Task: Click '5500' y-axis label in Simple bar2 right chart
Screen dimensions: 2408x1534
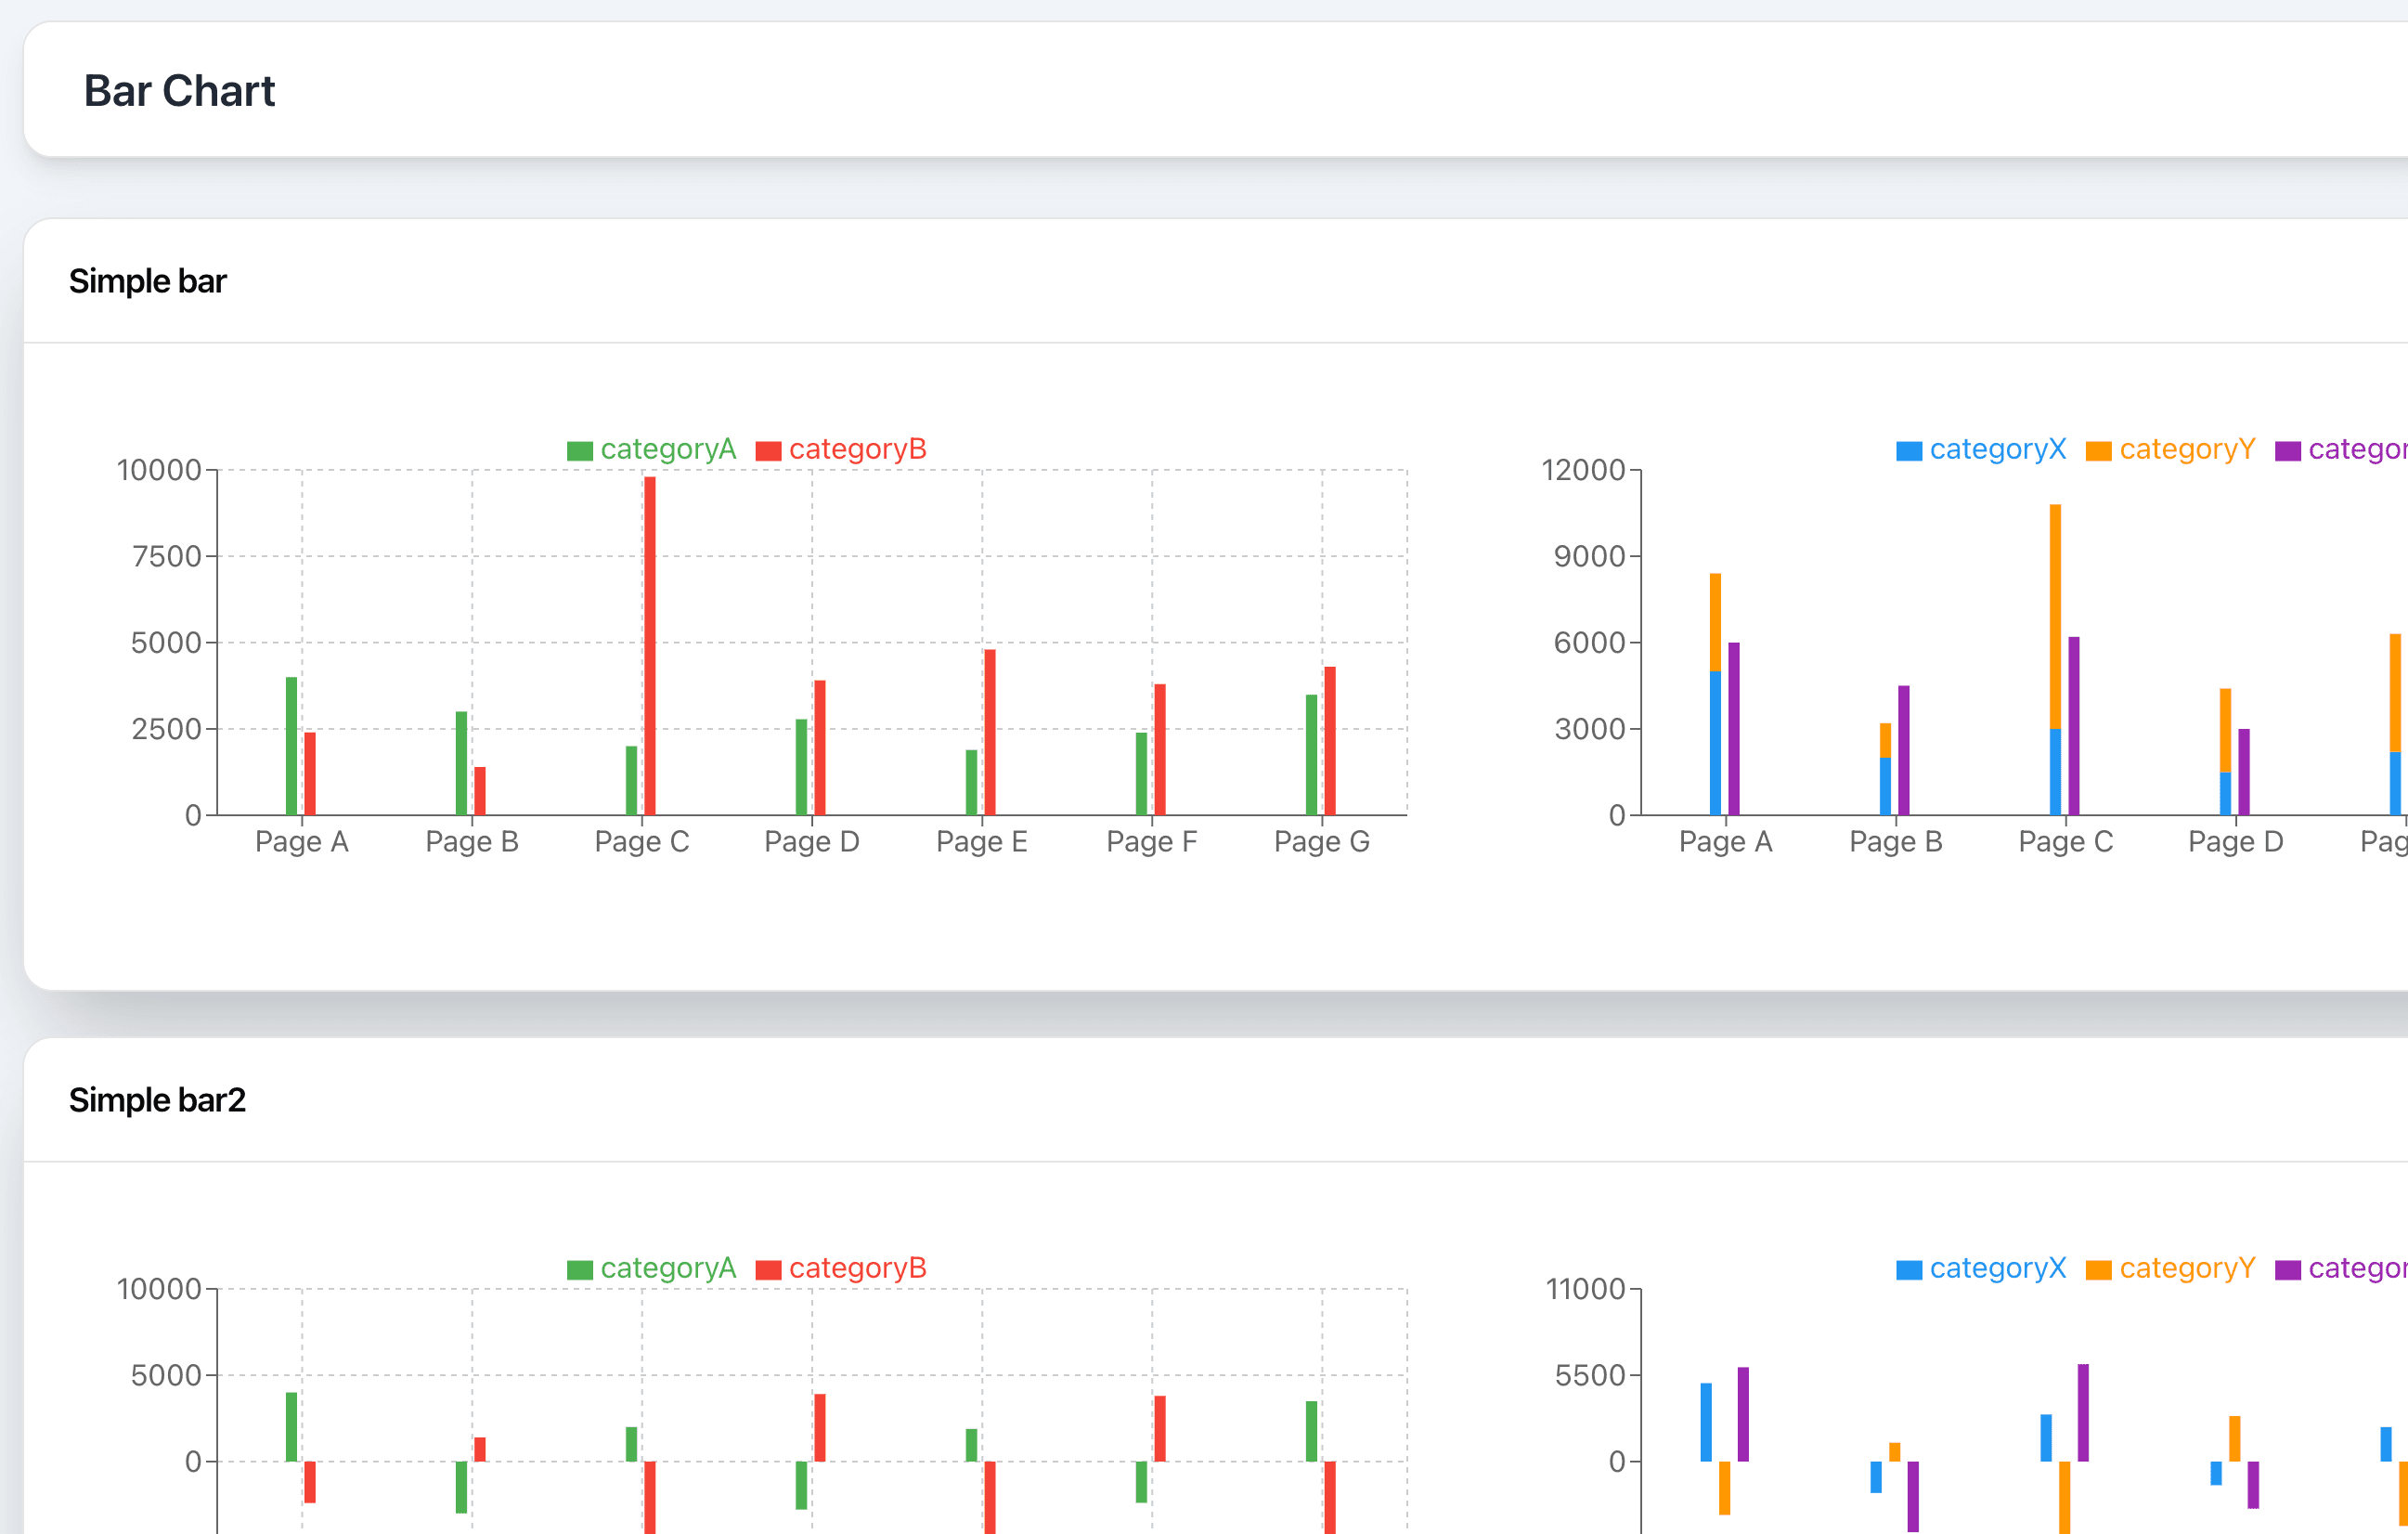Action: pos(1590,1375)
